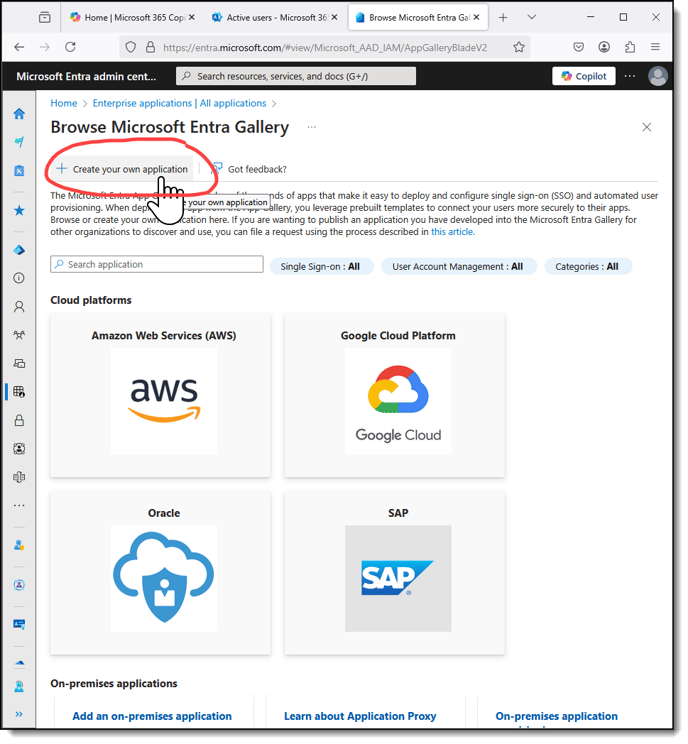
Task: Show more sidebar items ellipsis
Action: [19, 506]
